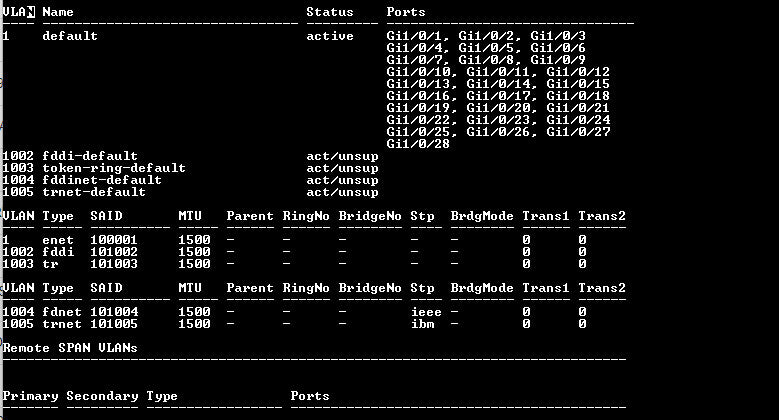Click port Gi1/0/3 in ports list
This screenshot has width=779, height=420.
(558, 36)
